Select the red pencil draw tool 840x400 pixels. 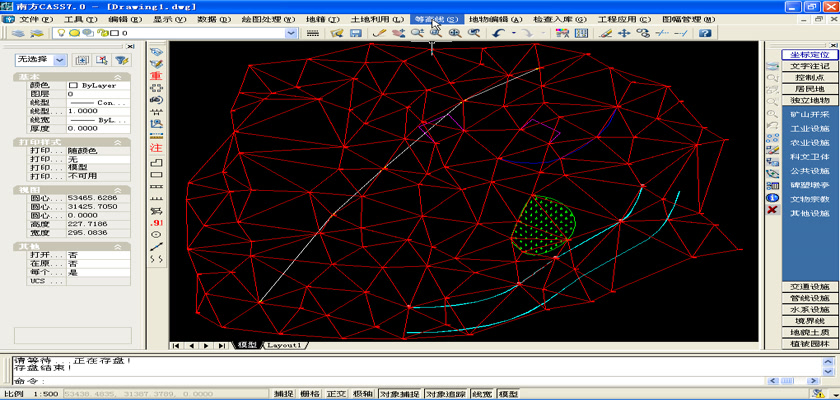tap(379, 33)
